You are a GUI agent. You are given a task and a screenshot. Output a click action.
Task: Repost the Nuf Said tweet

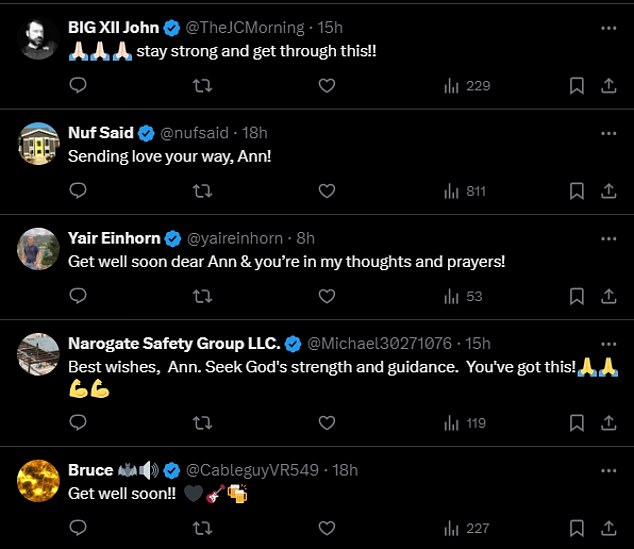coord(202,191)
